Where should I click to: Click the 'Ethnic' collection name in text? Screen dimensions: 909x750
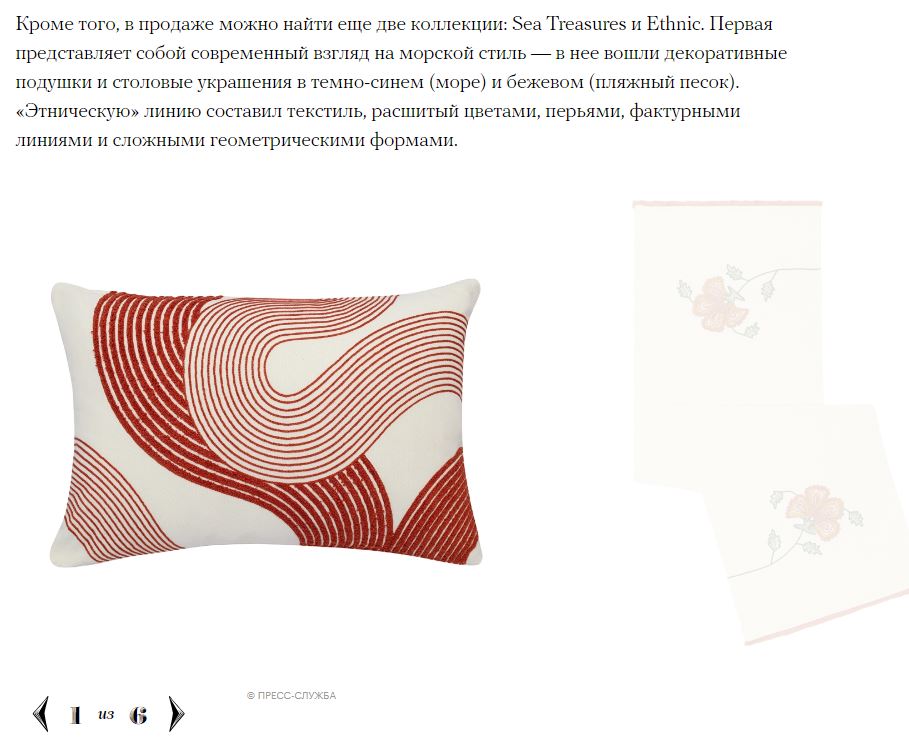(x=672, y=24)
